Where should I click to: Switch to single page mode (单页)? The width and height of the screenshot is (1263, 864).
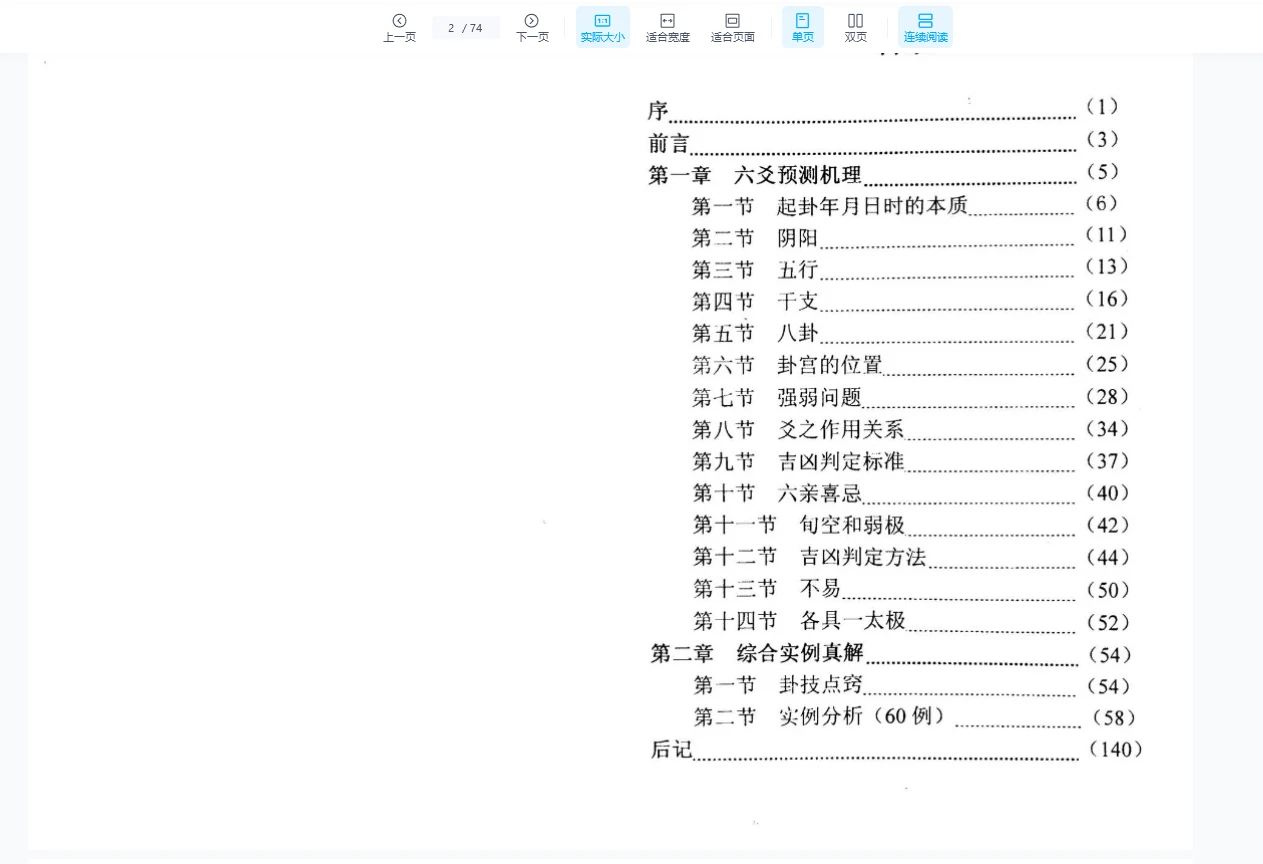click(803, 28)
